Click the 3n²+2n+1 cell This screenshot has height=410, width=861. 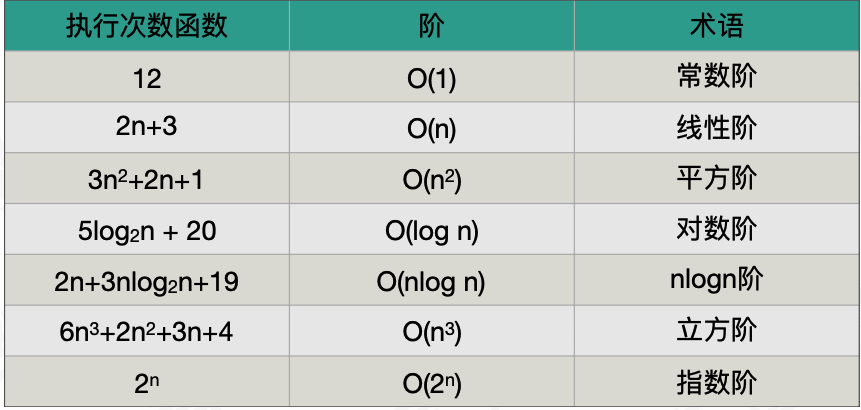coord(147,178)
